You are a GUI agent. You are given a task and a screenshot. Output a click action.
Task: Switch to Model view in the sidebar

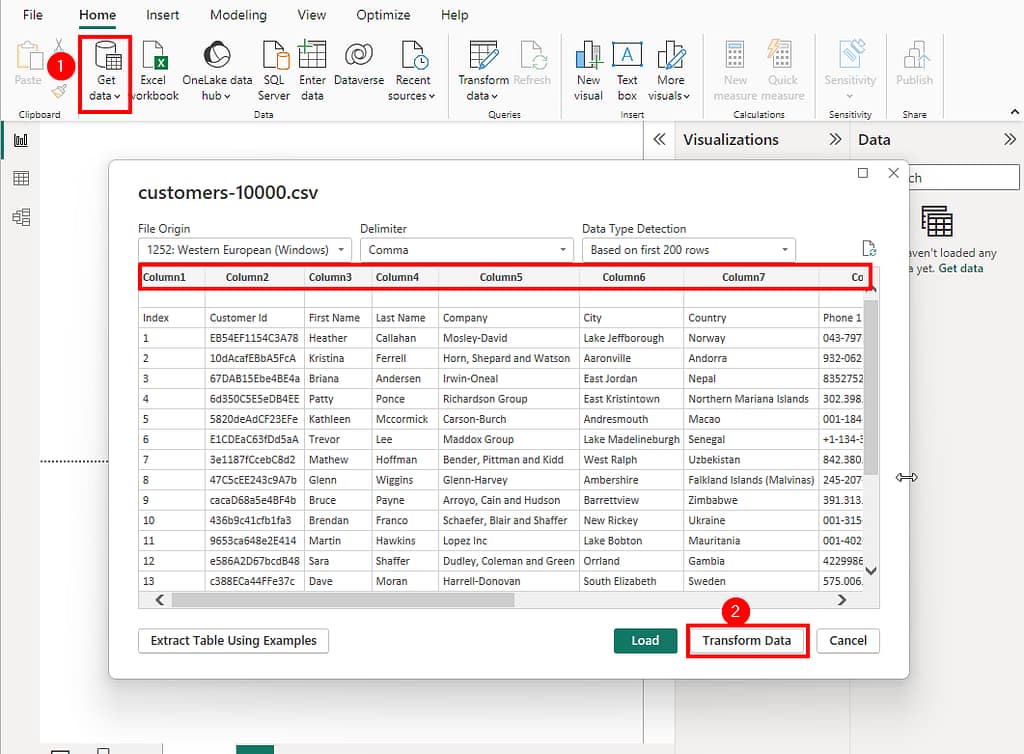(22, 216)
